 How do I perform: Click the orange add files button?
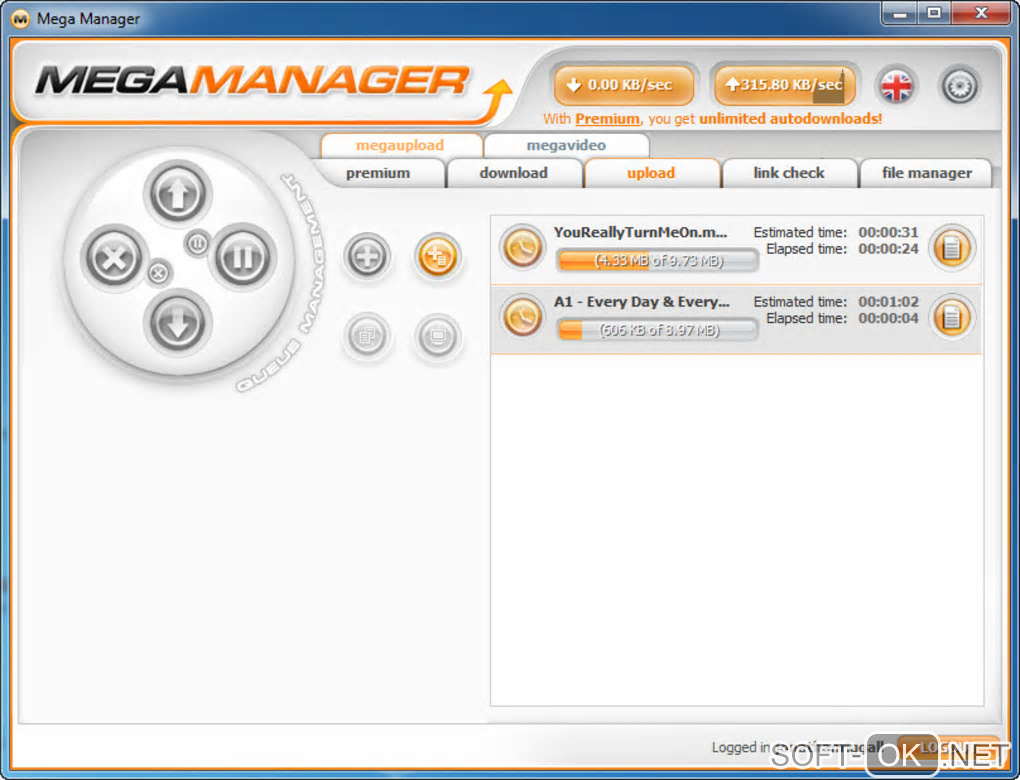pos(437,256)
